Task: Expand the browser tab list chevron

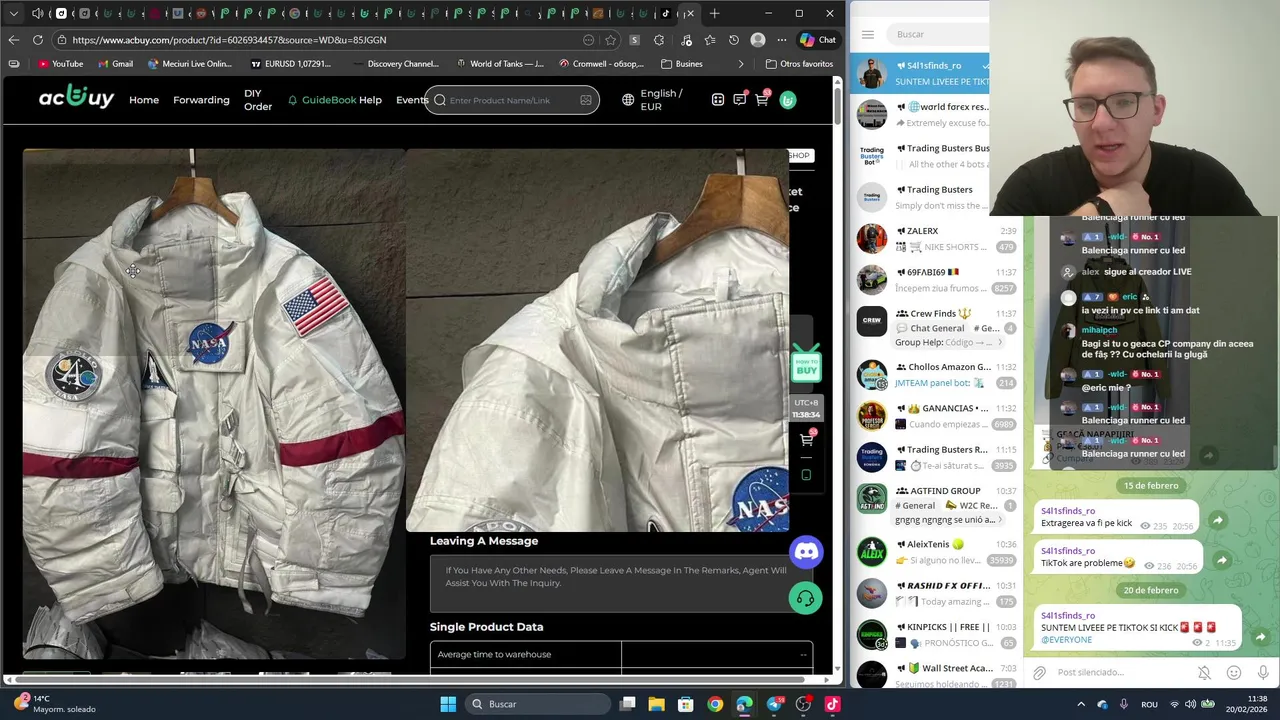Action: 14,13
